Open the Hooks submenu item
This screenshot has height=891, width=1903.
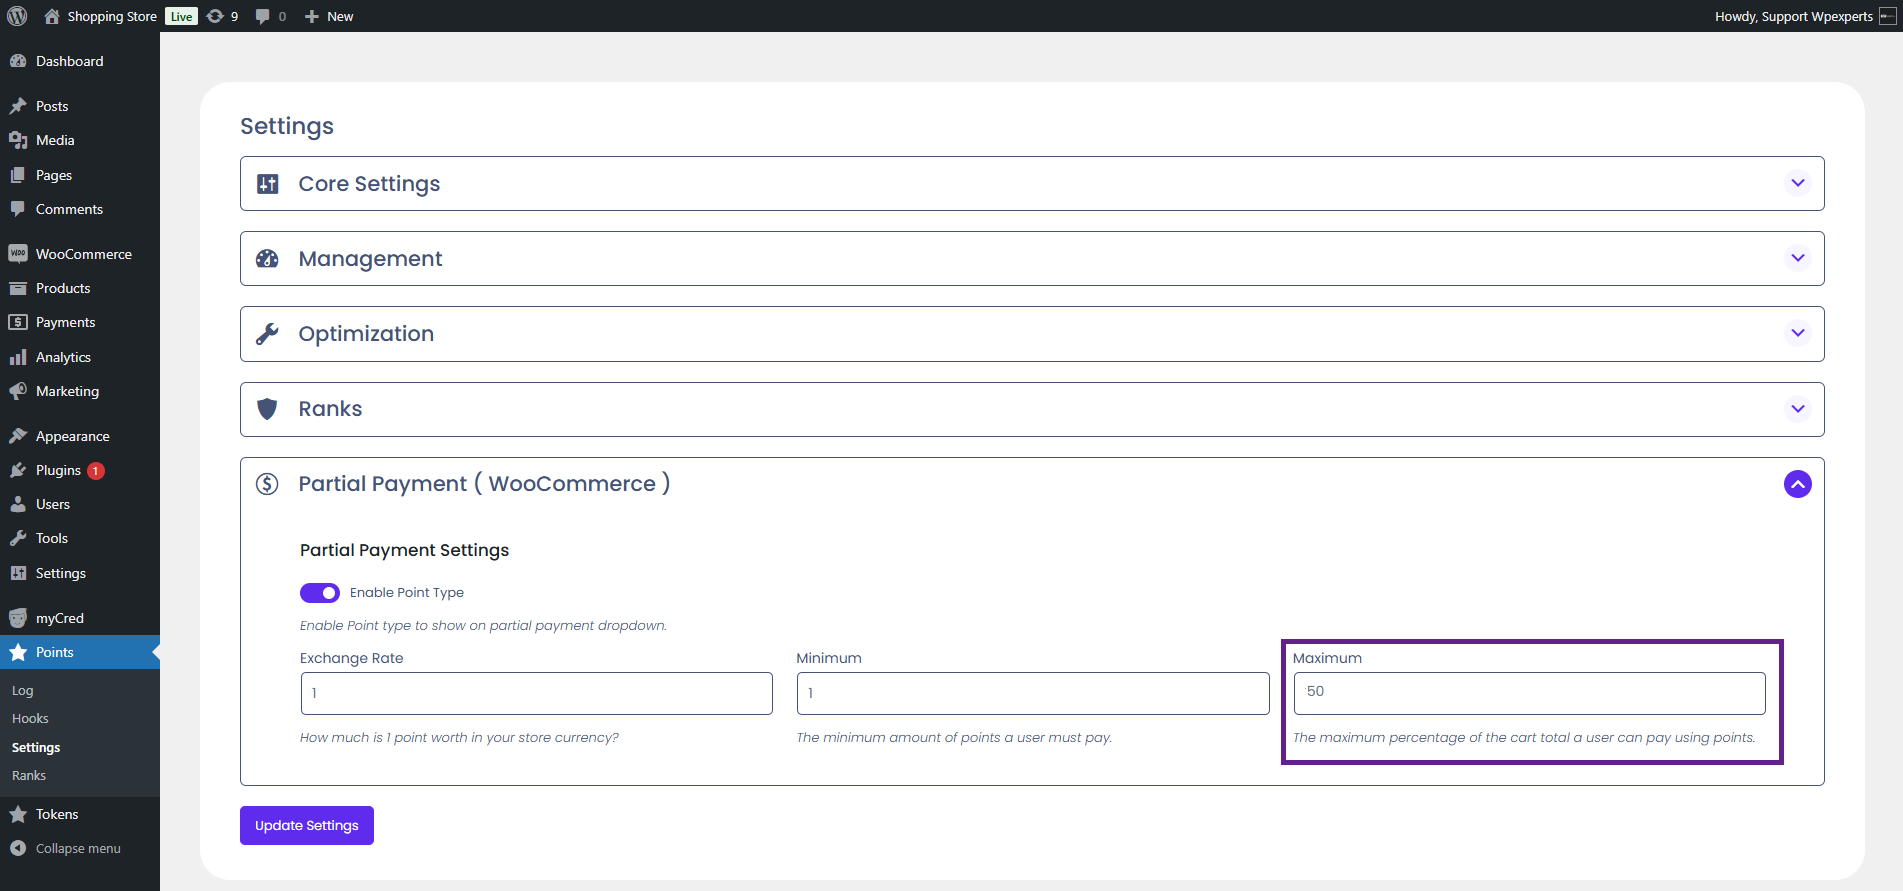[30, 719]
